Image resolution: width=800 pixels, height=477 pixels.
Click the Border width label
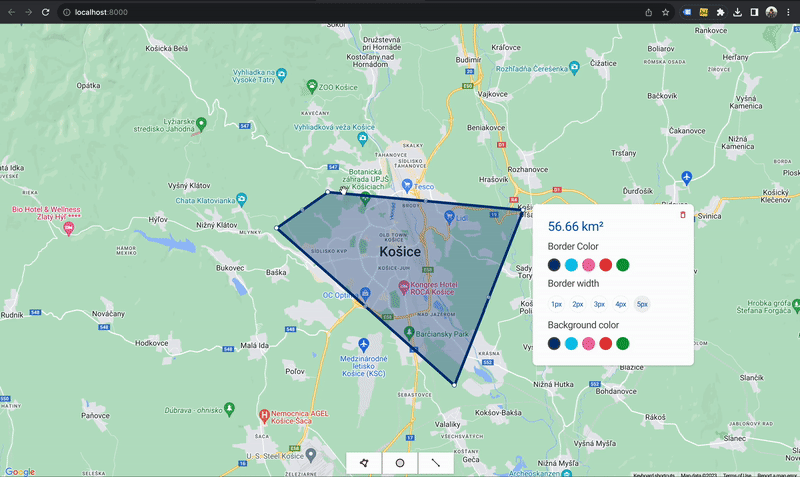[573, 284]
